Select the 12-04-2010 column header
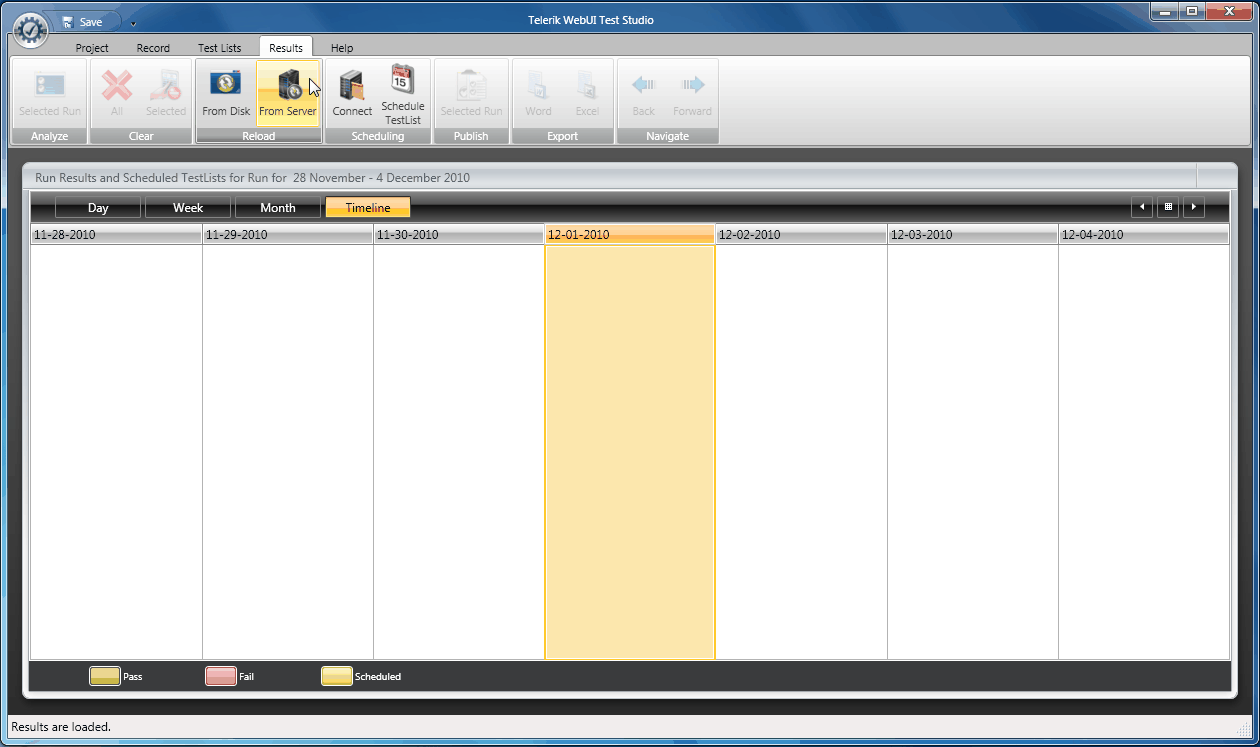 pyautogui.click(x=1144, y=235)
